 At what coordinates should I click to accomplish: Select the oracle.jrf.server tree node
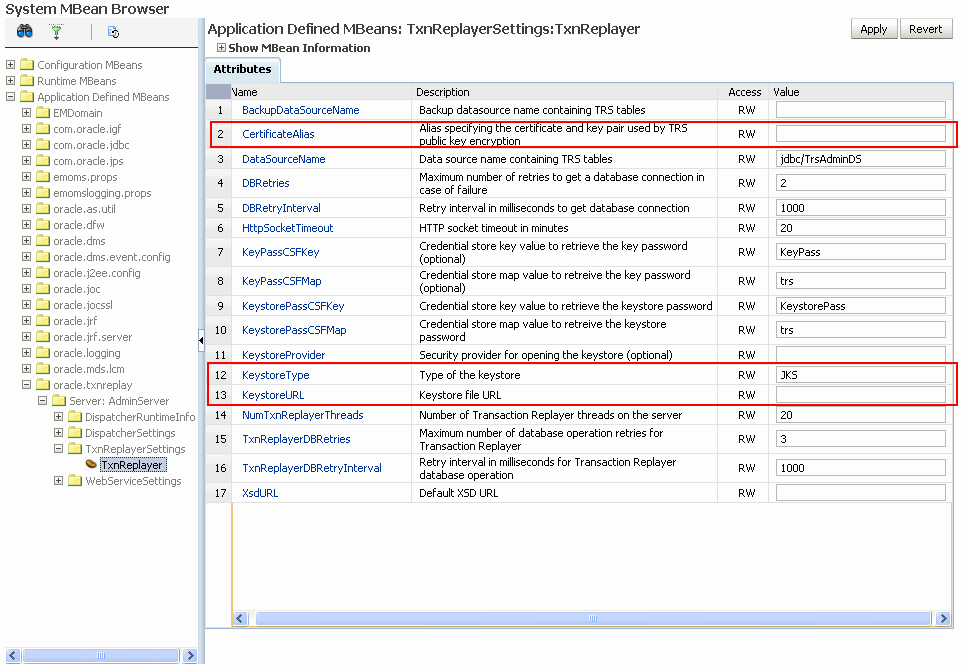[92, 336]
